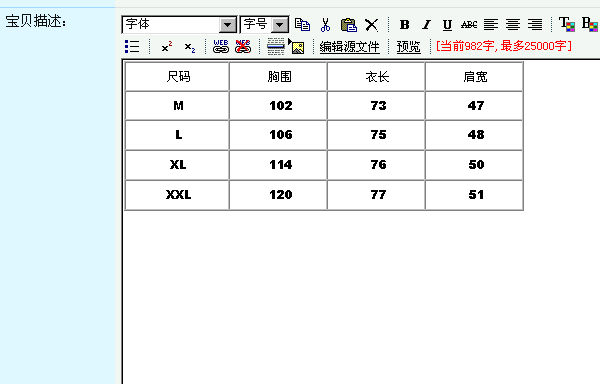
Task: Click the scissors cut icon
Action: (x=325, y=25)
